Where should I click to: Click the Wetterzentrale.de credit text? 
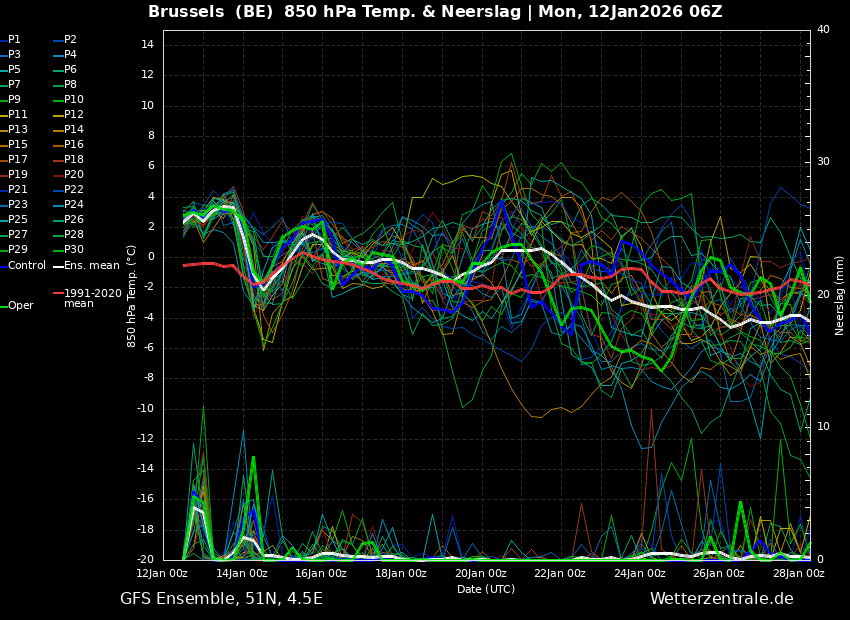[x=722, y=599]
